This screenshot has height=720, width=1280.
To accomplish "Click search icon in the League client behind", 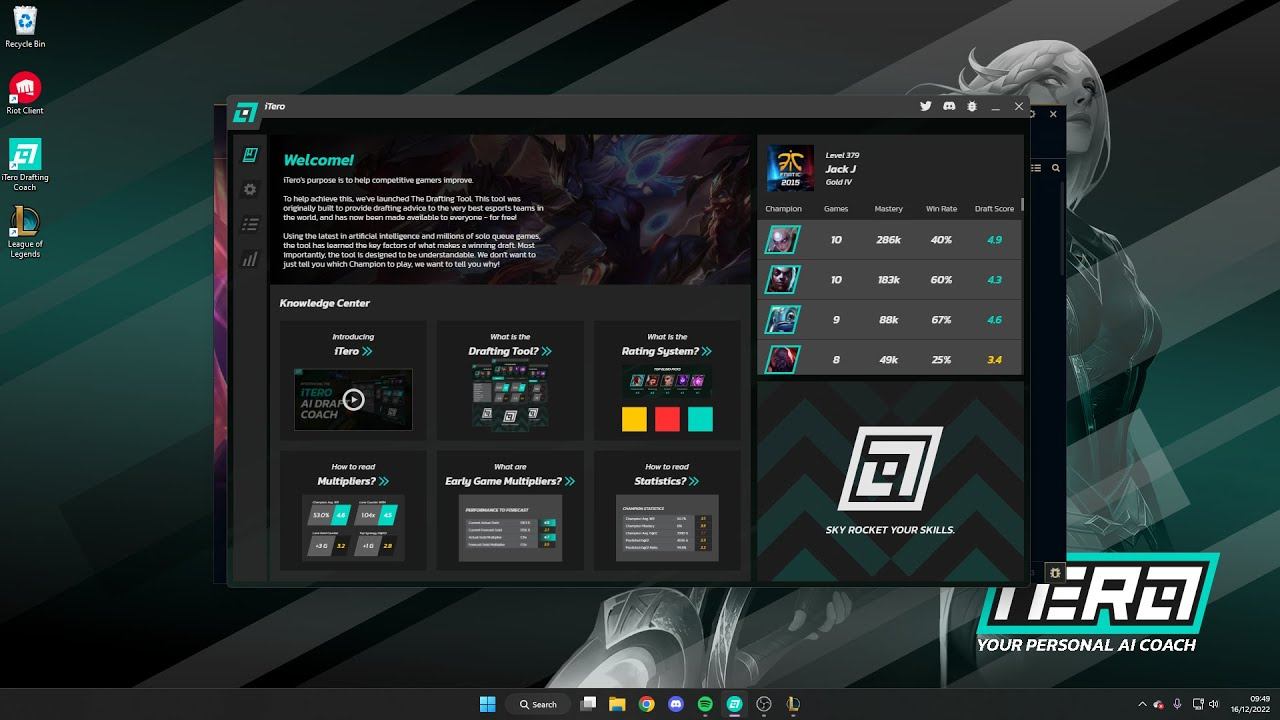I will point(1055,168).
